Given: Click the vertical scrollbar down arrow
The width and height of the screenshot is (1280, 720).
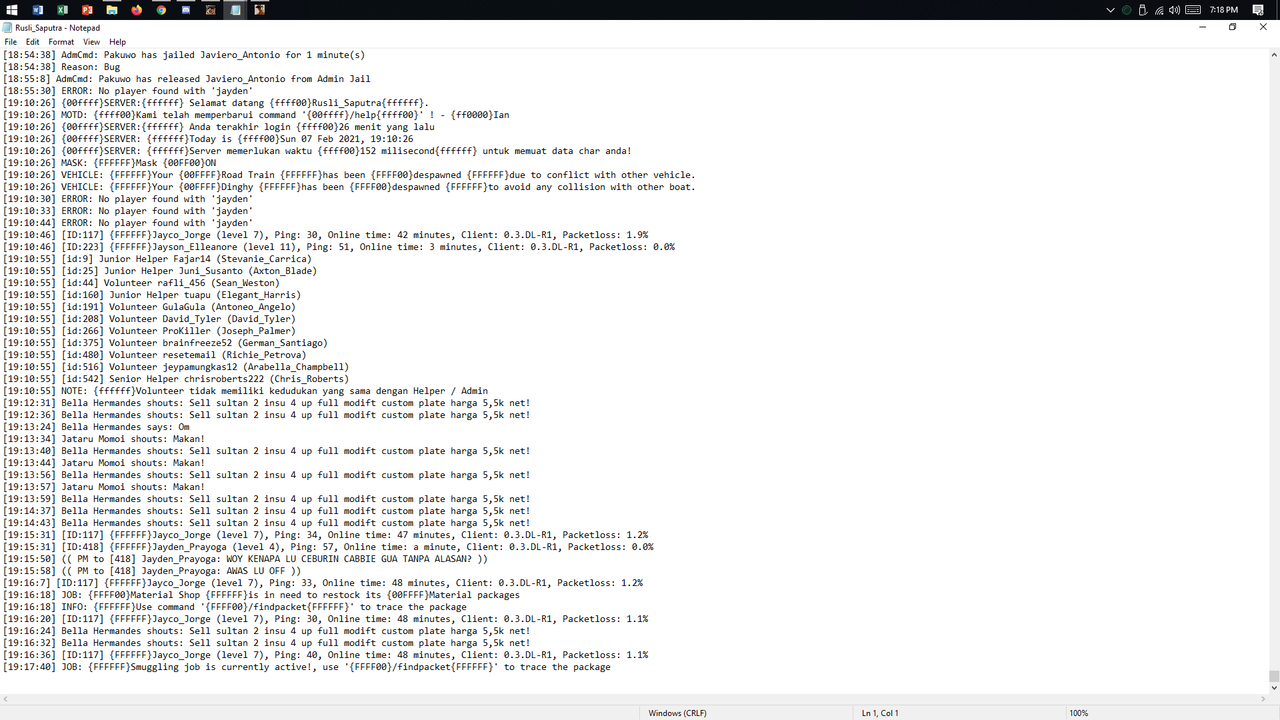Looking at the screenshot, I should pos(1274,688).
